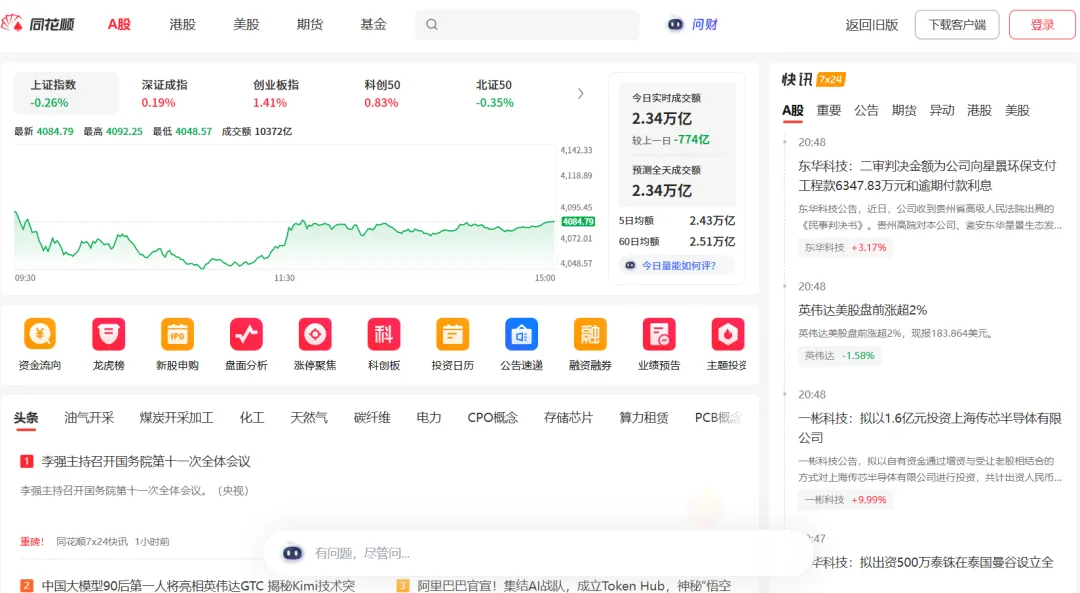Screen dimensions: 1080x593
Task: Select 电力 category tab
Action: click(x=428, y=417)
